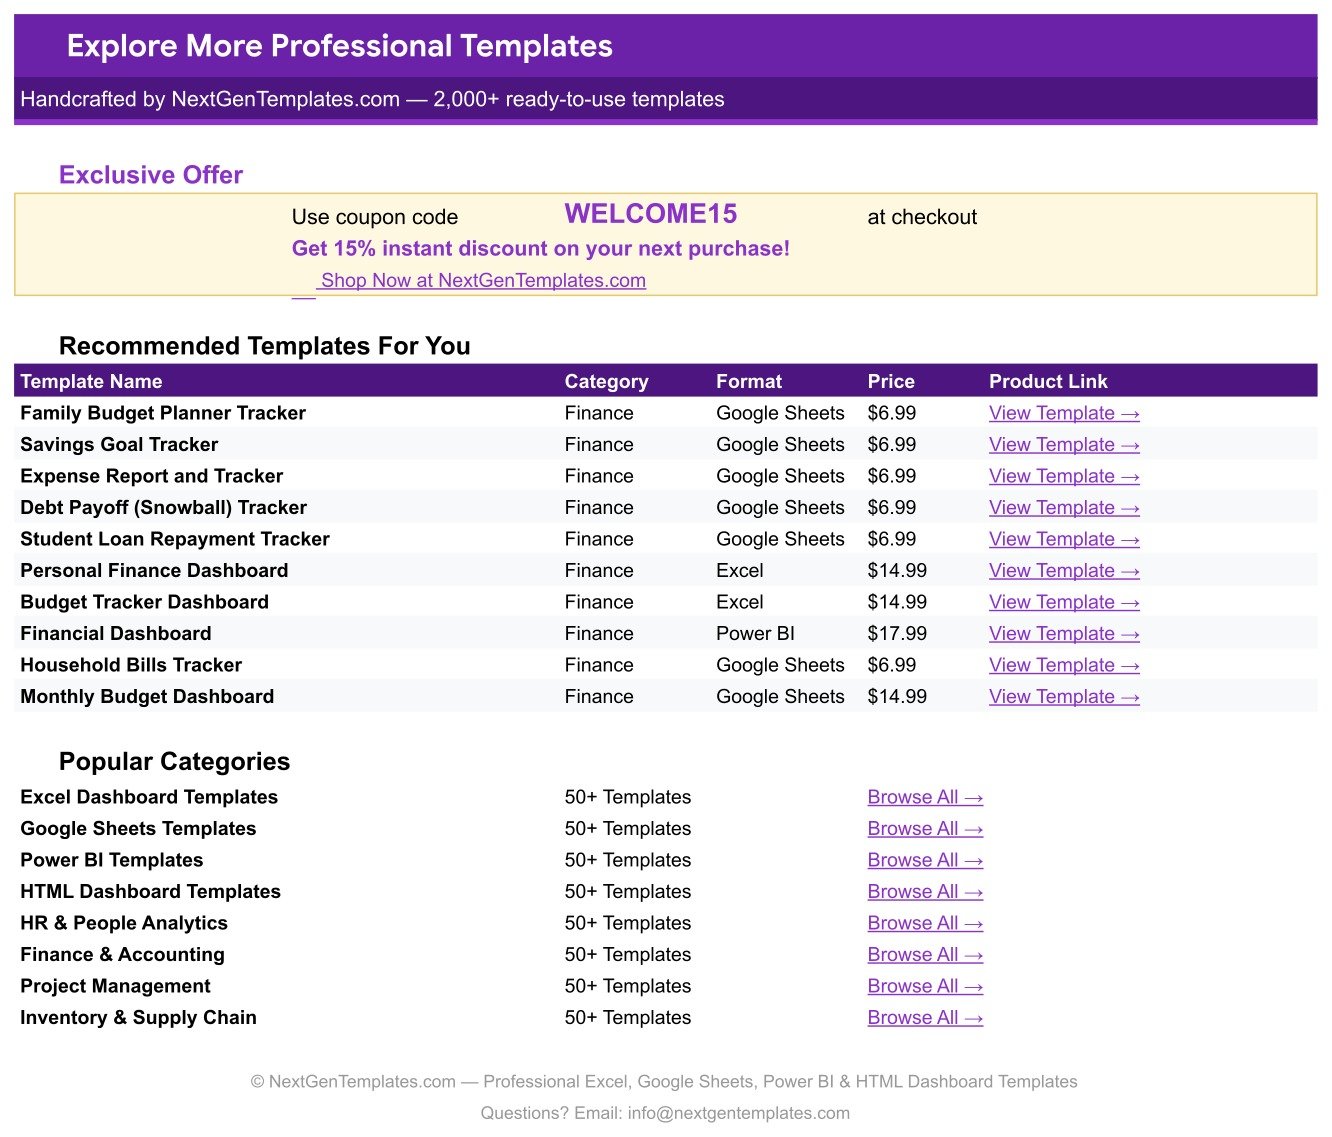Browse All HTML Dashboard Templates
This screenshot has height=1137, width=1332.
click(x=925, y=892)
